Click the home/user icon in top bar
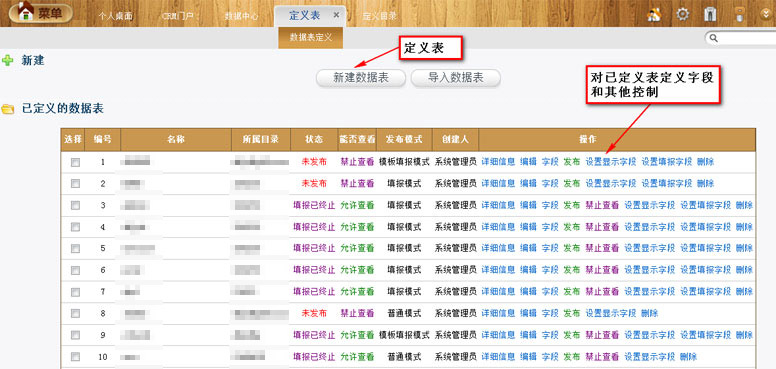The height and width of the screenshot is (369, 776). (x=654, y=14)
